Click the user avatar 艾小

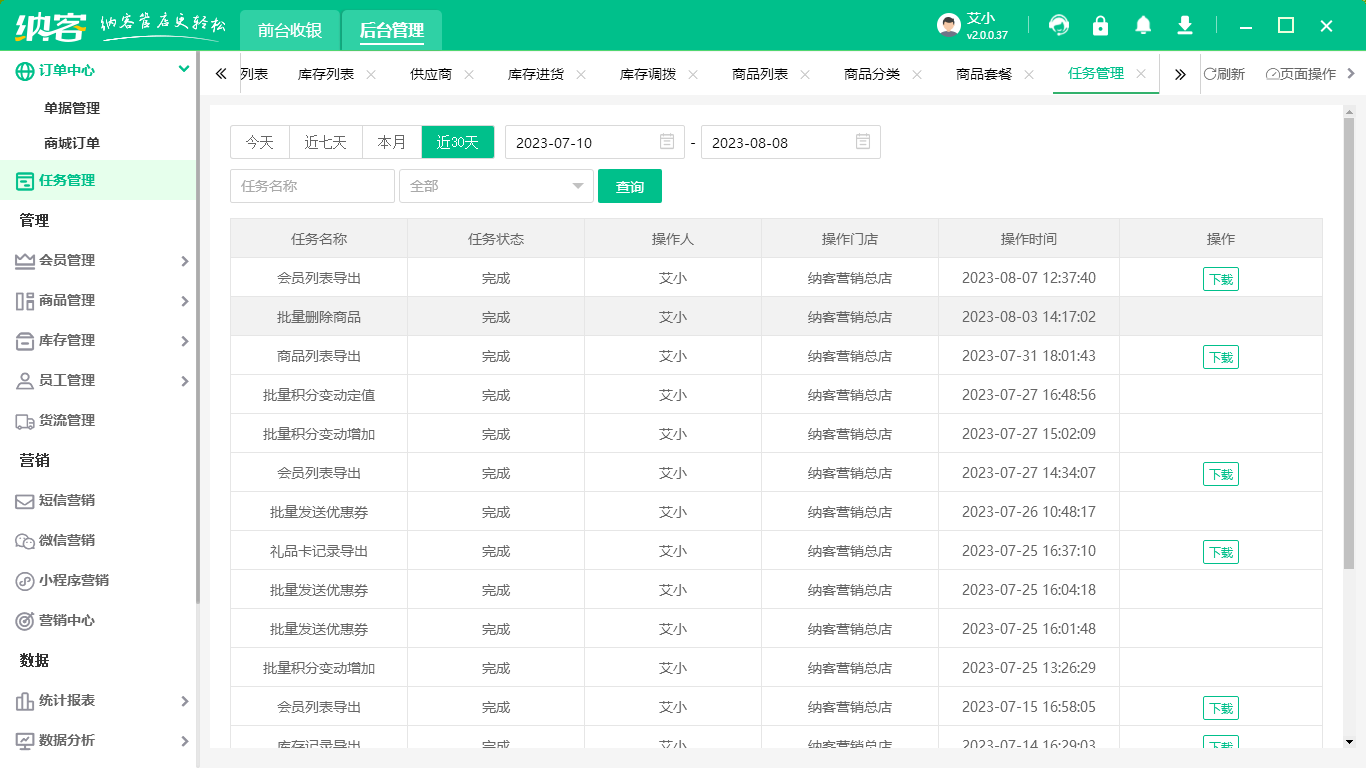949,26
